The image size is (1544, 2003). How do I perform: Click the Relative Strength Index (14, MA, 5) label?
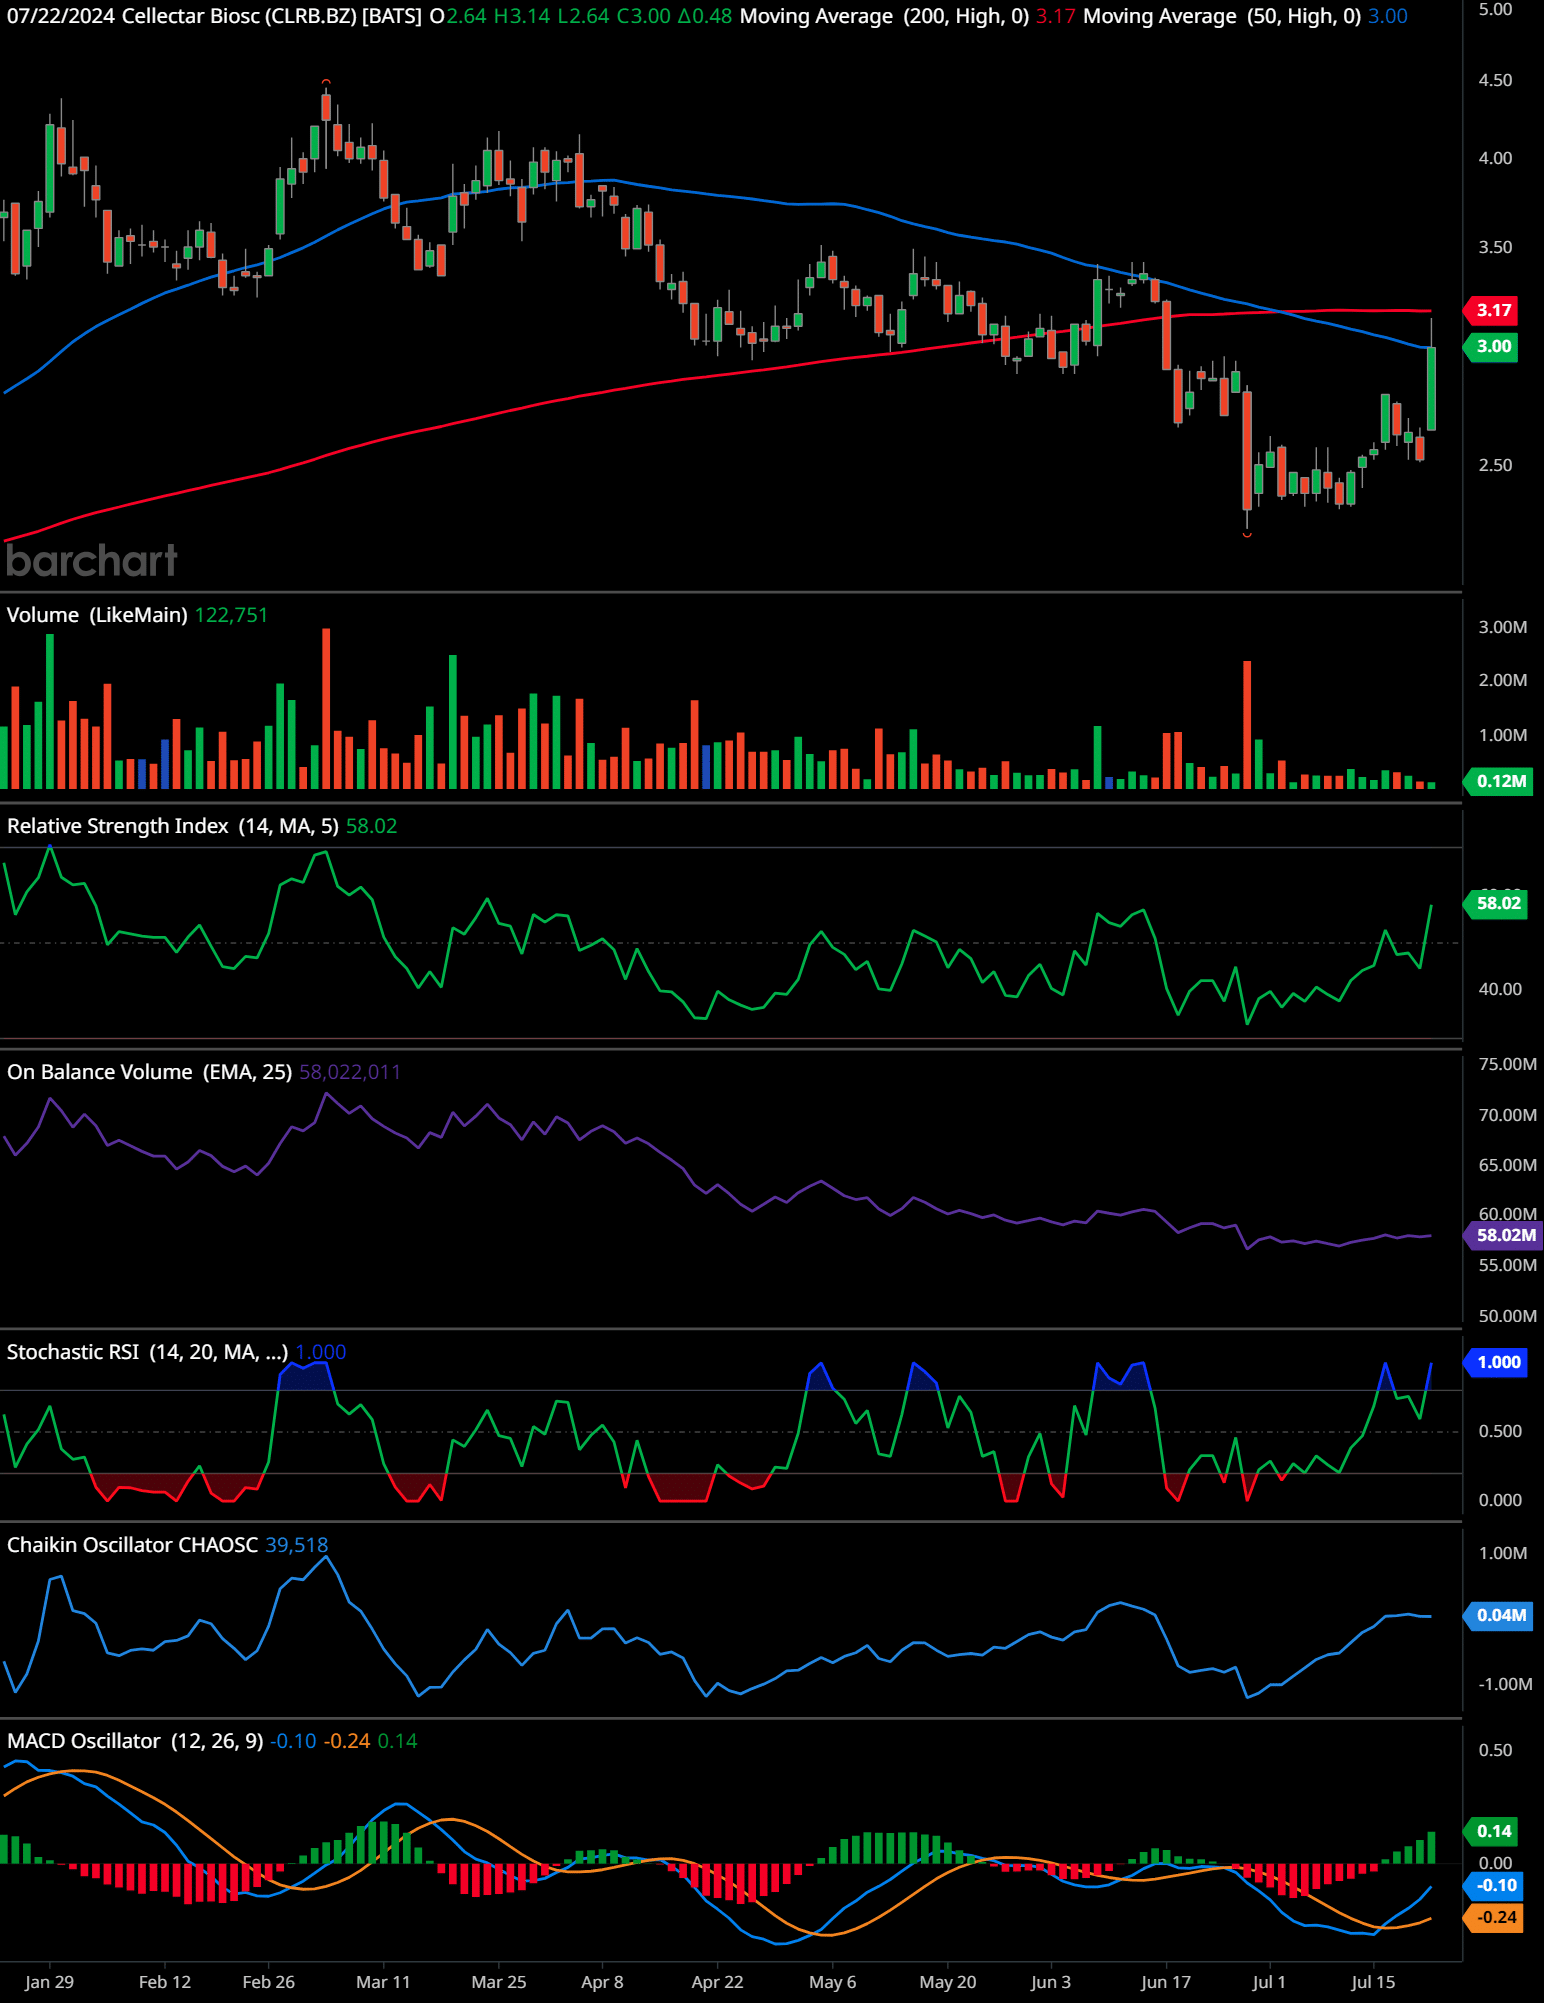click(x=172, y=826)
